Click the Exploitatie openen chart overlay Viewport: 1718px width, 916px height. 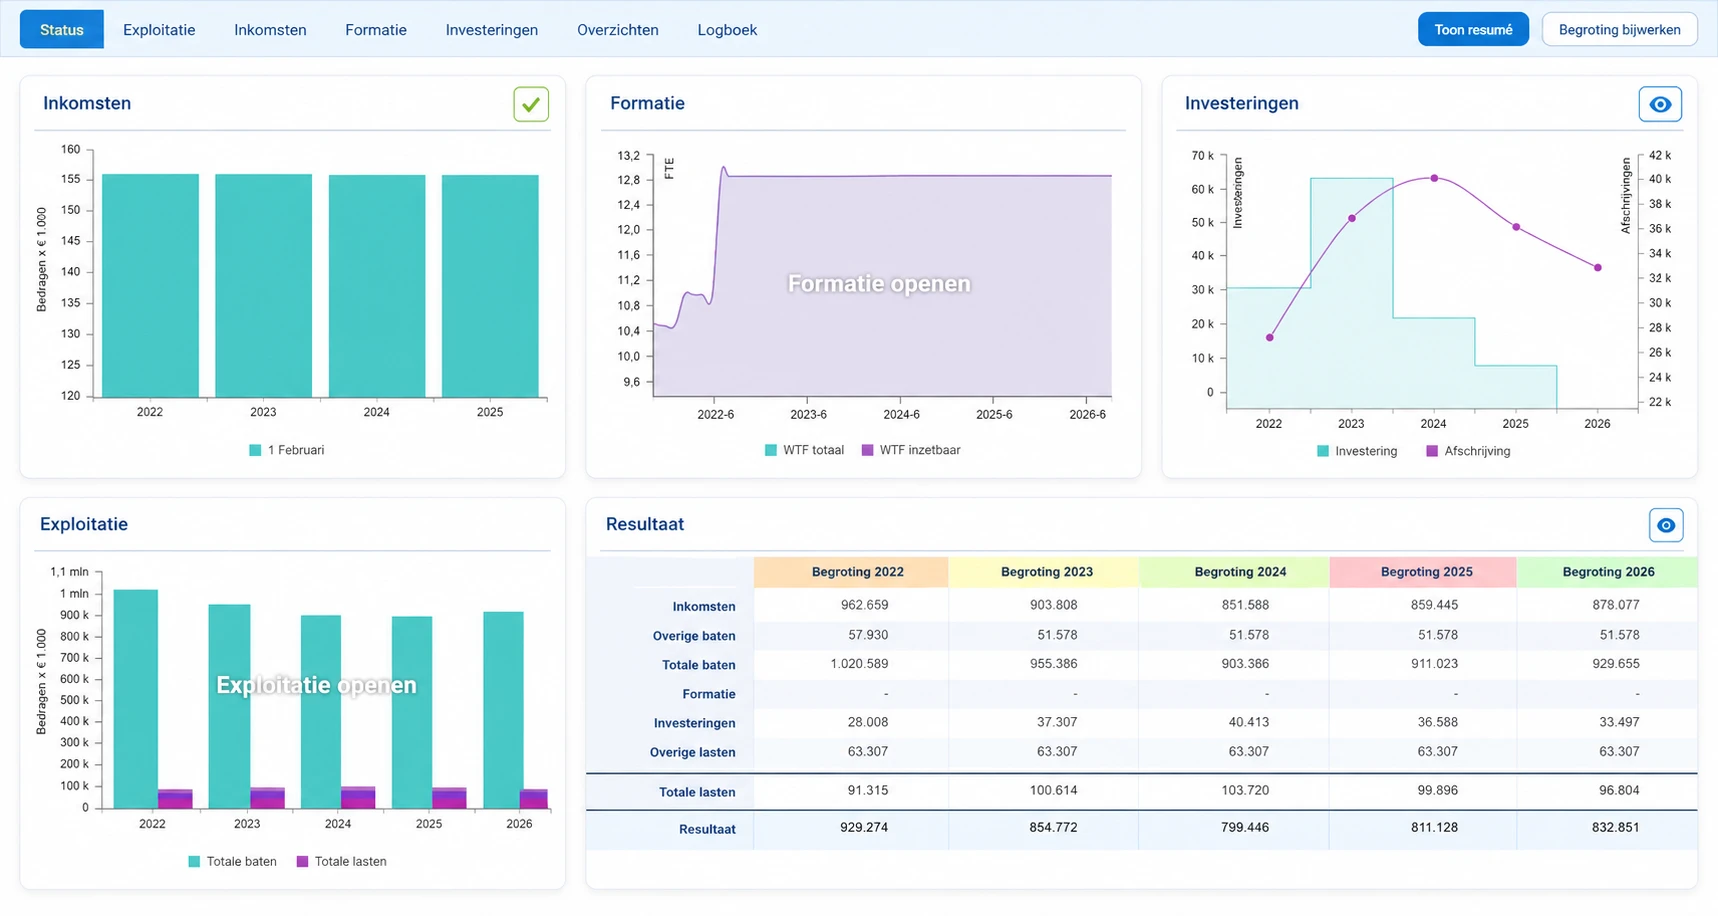[x=316, y=685]
